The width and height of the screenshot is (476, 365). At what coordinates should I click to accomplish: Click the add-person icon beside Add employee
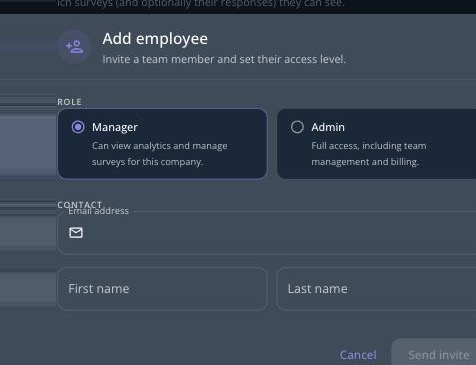pos(75,47)
